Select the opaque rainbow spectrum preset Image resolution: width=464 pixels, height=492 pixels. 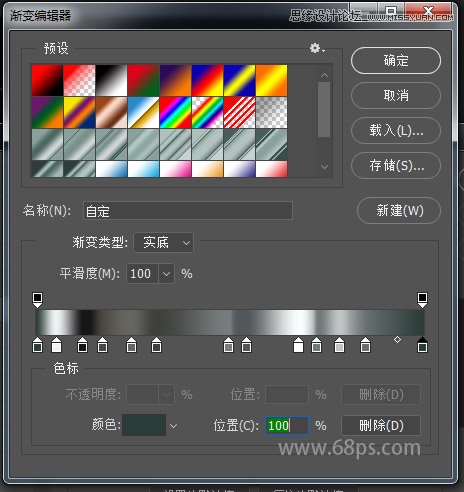click(x=175, y=112)
